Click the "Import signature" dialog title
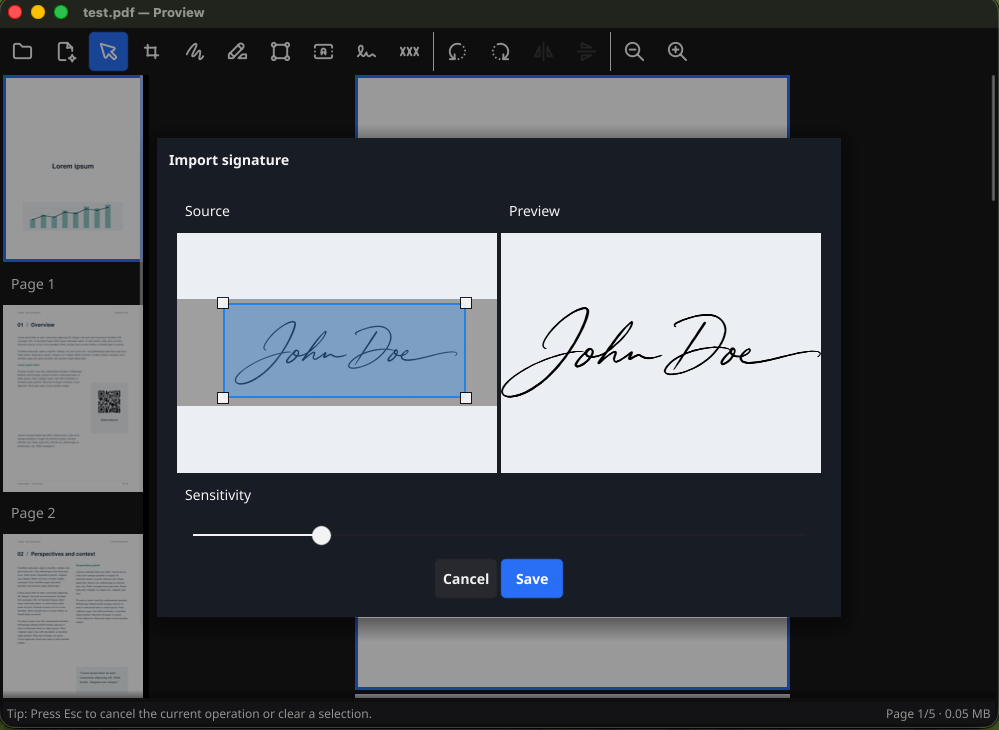Viewport: 999px width, 730px height. coord(229,160)
